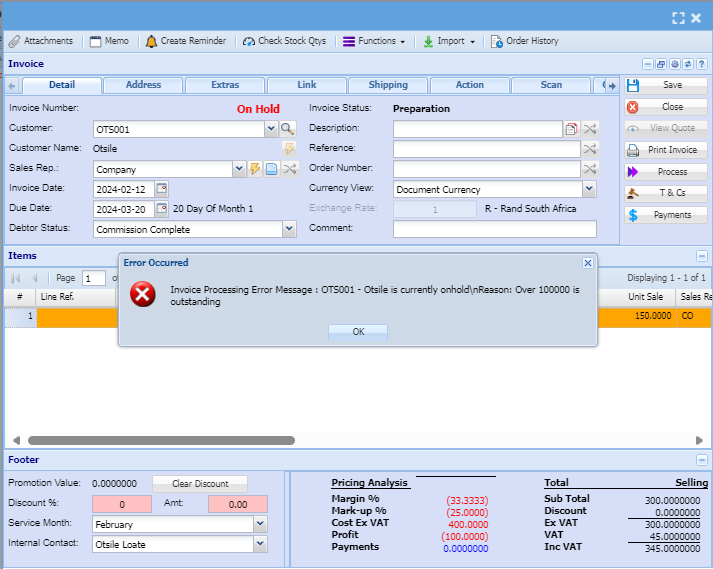Click the Description notes icon
Screen dimensions: 713x569
(571, 129)
